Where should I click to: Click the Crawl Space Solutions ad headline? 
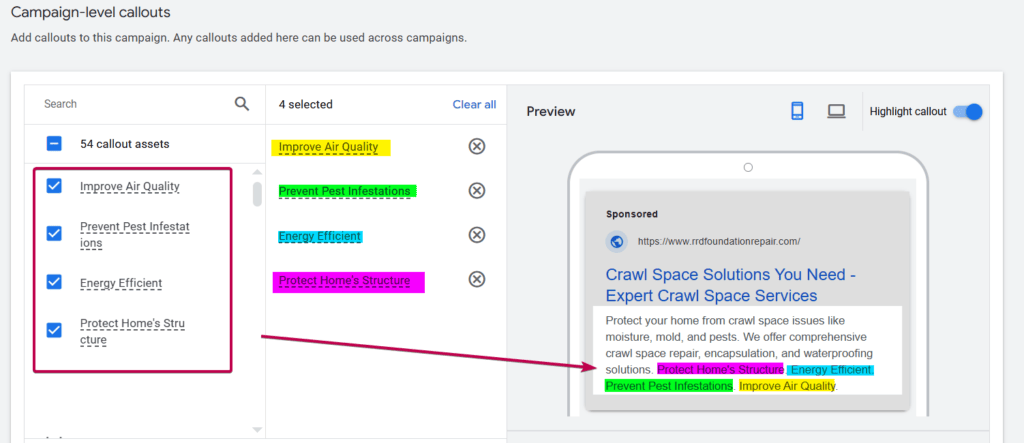[730, 284]
